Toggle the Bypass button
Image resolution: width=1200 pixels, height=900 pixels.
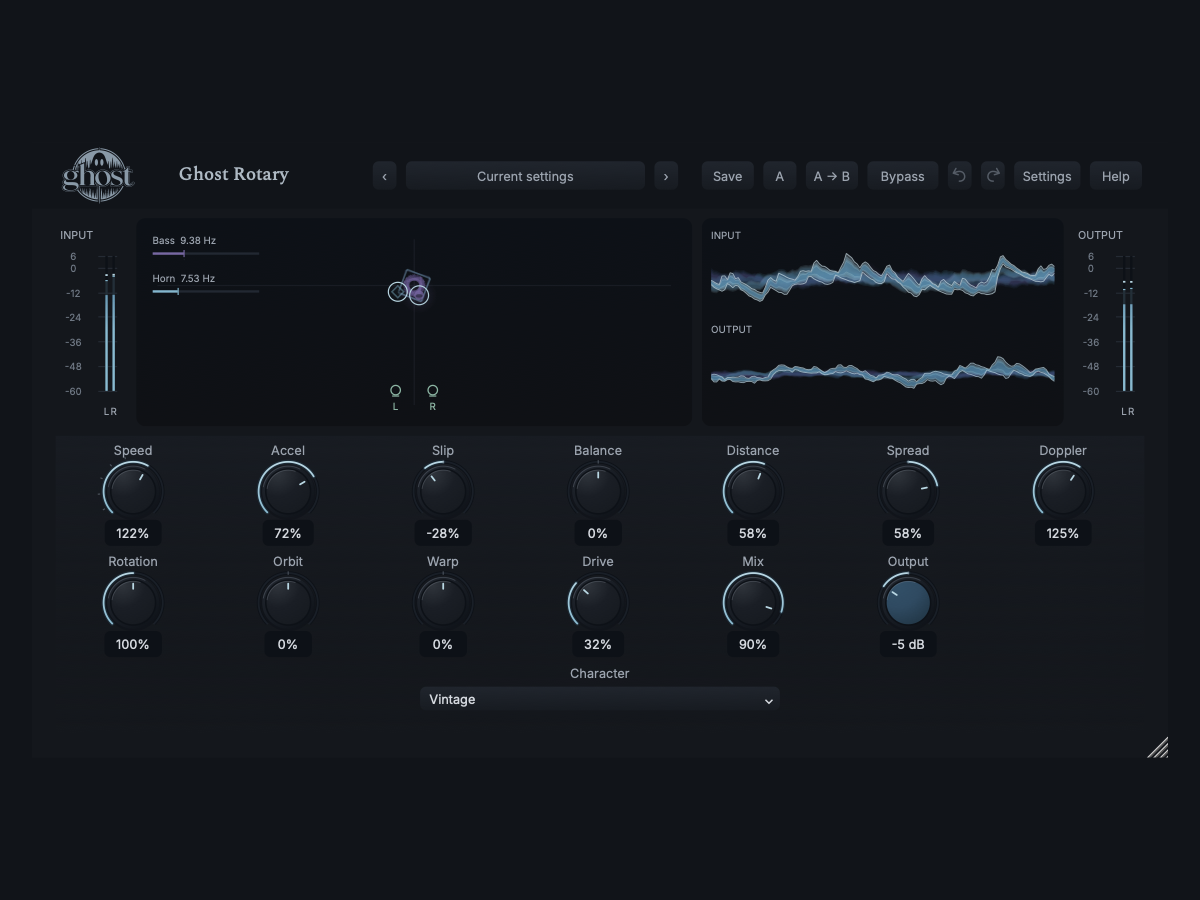coord(902,176)
